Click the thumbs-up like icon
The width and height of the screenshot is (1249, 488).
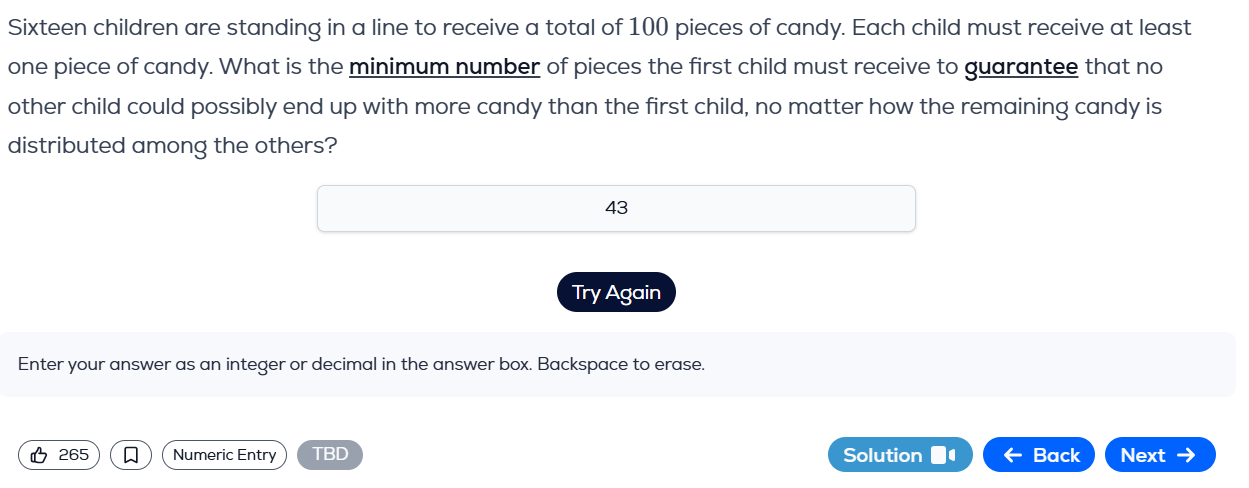(39, 455)
